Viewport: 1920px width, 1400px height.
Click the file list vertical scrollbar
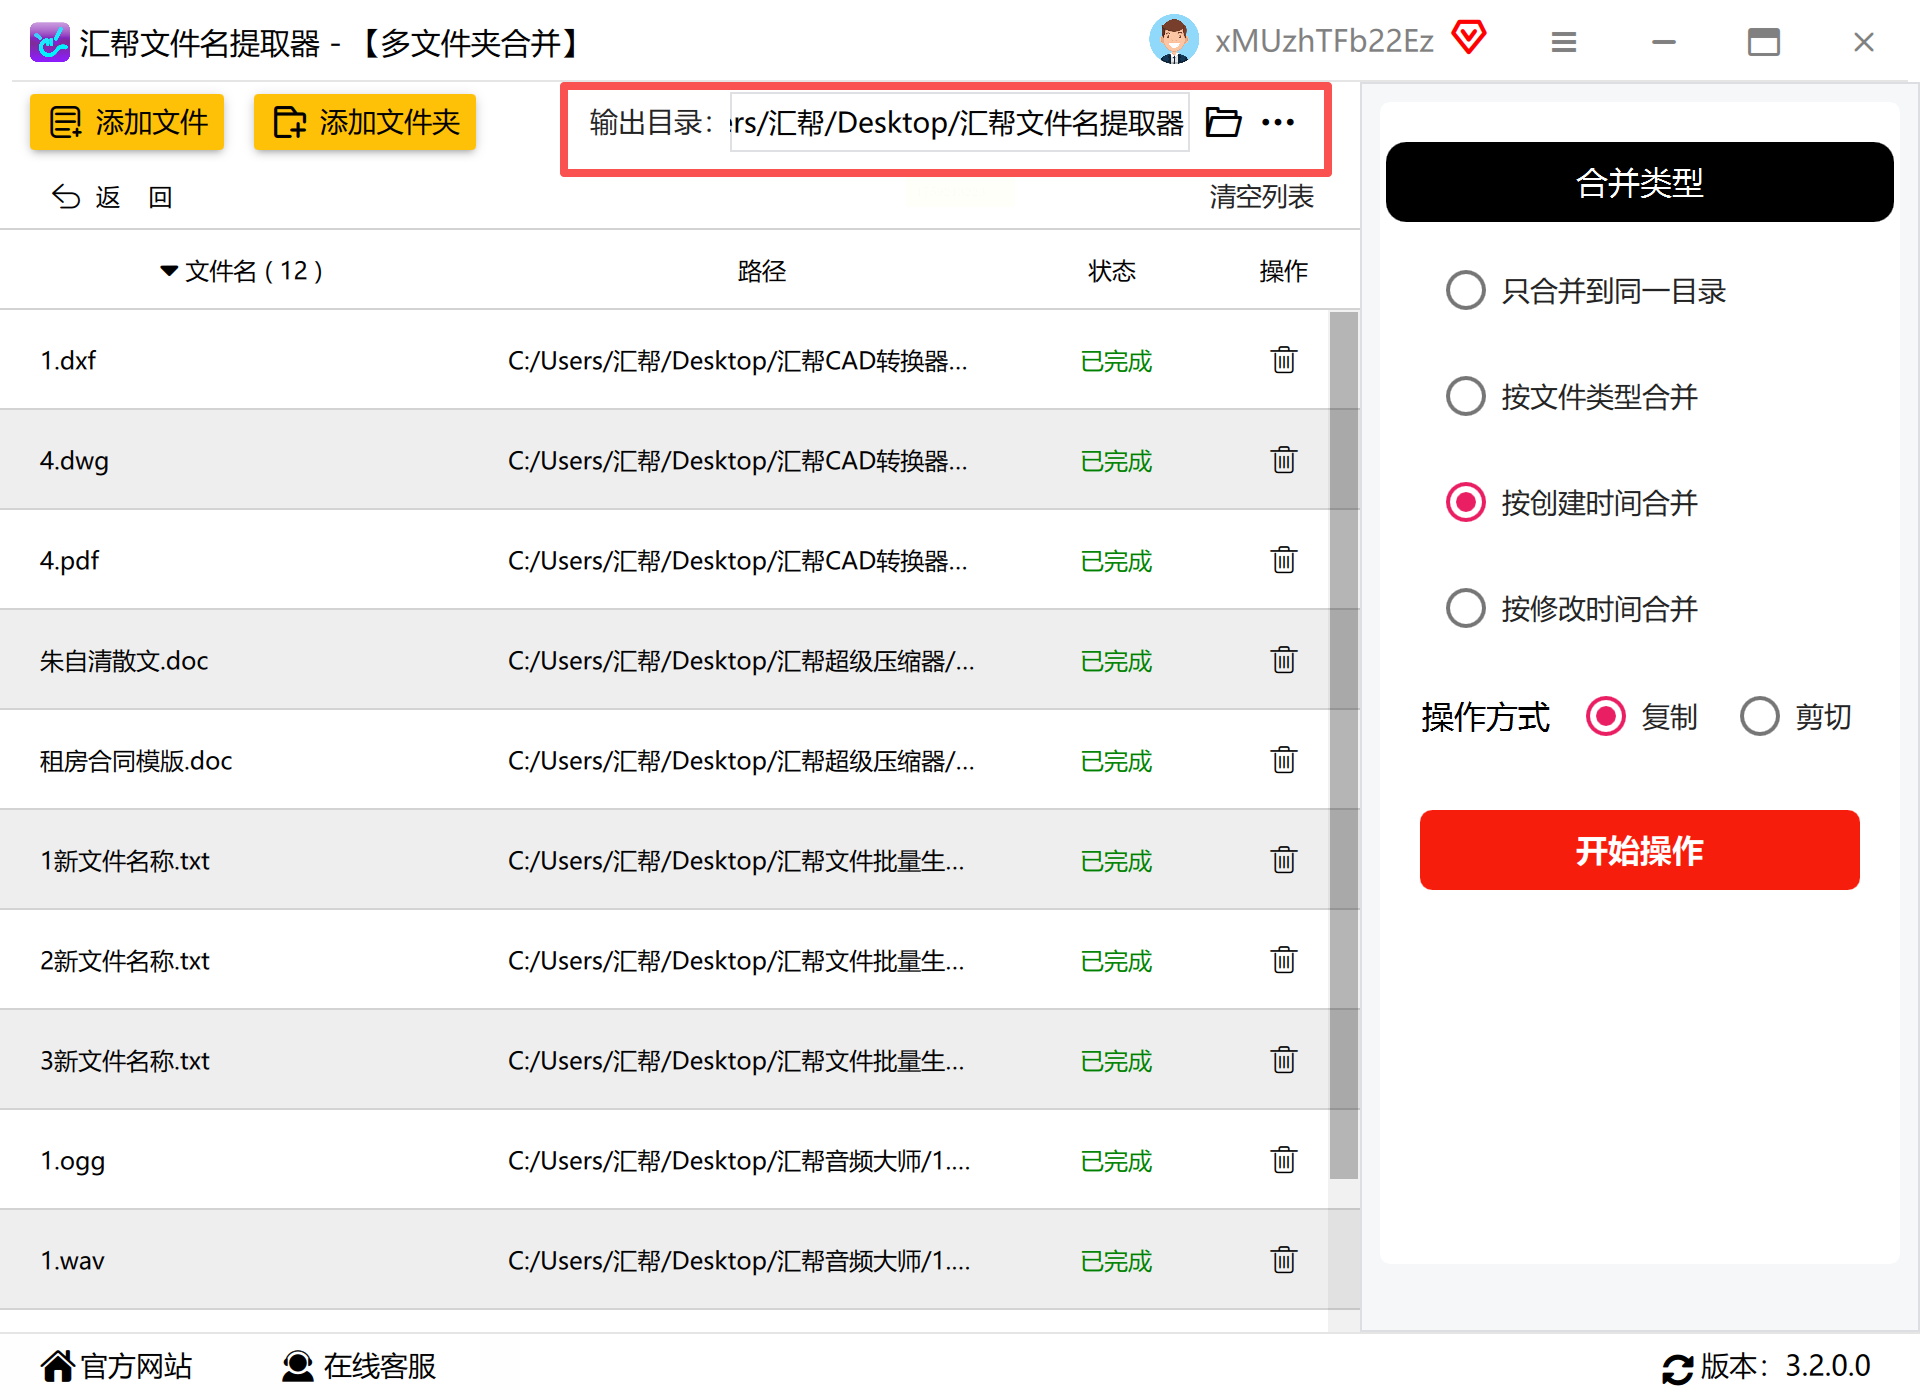coord(1344,745)
